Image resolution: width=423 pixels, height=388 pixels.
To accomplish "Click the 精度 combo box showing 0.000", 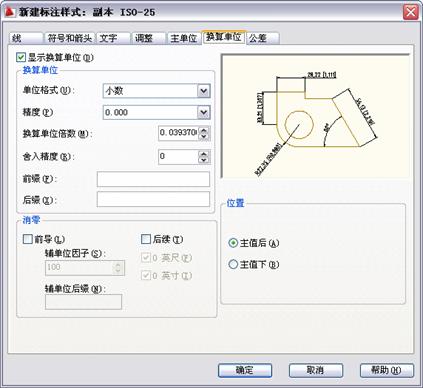I will 156,112.
